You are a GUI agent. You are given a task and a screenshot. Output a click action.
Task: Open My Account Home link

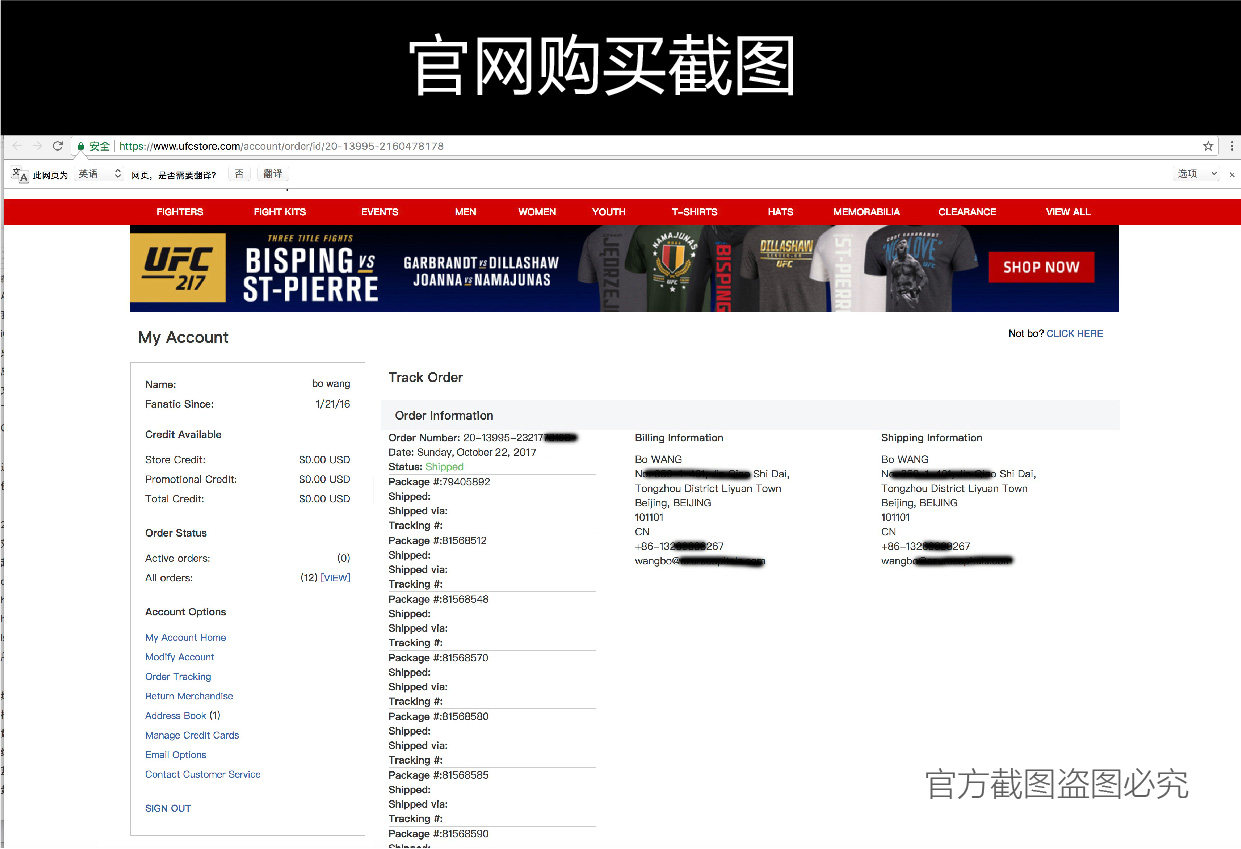(186, 638)
